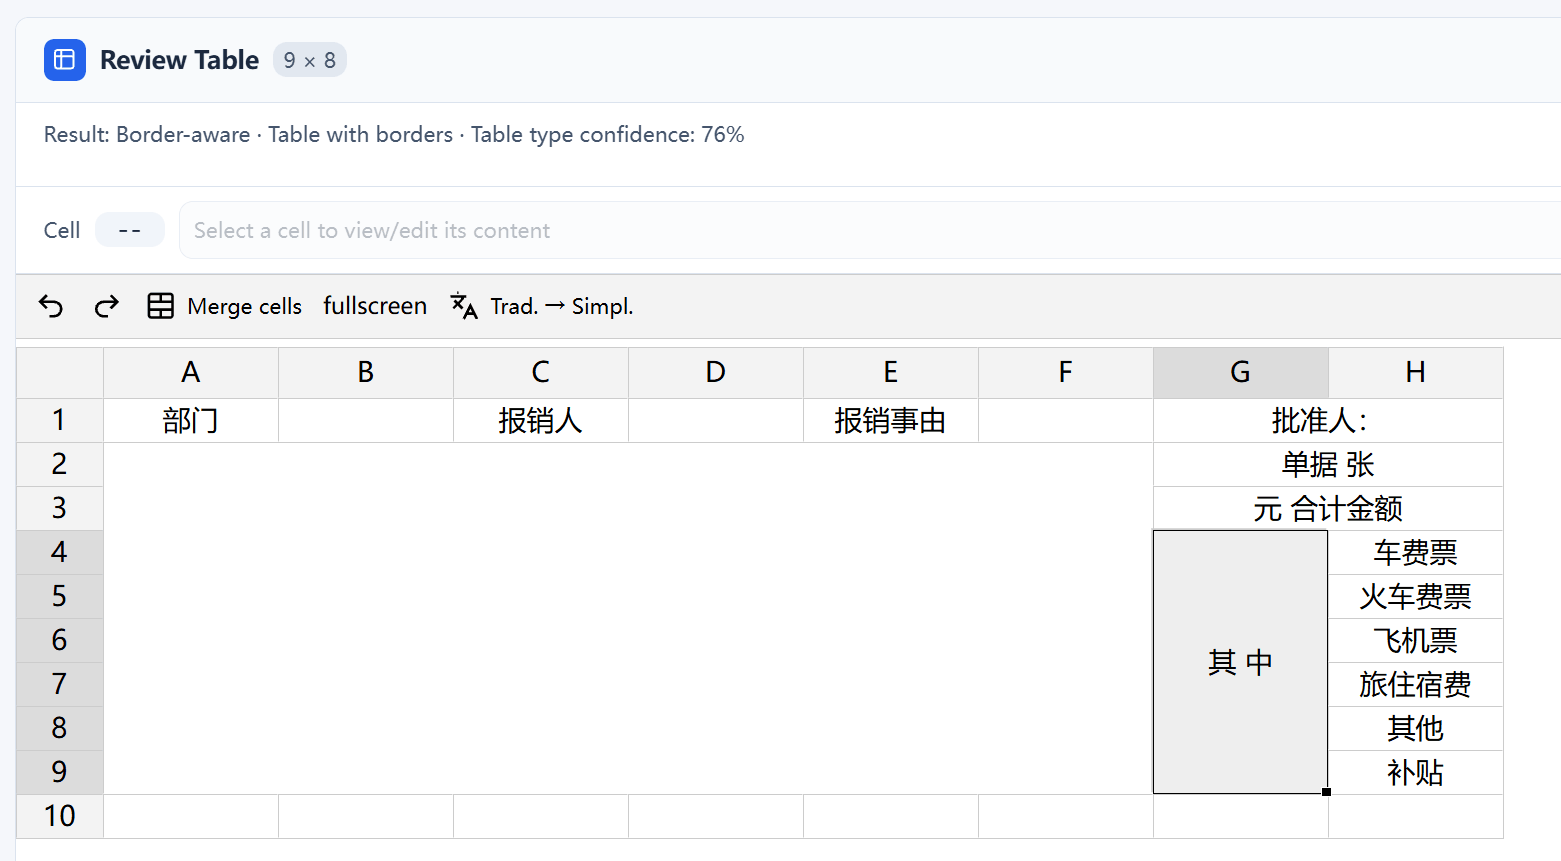Select empty cell E10
Screen dimensions: 1561x861
click(891, 817)
